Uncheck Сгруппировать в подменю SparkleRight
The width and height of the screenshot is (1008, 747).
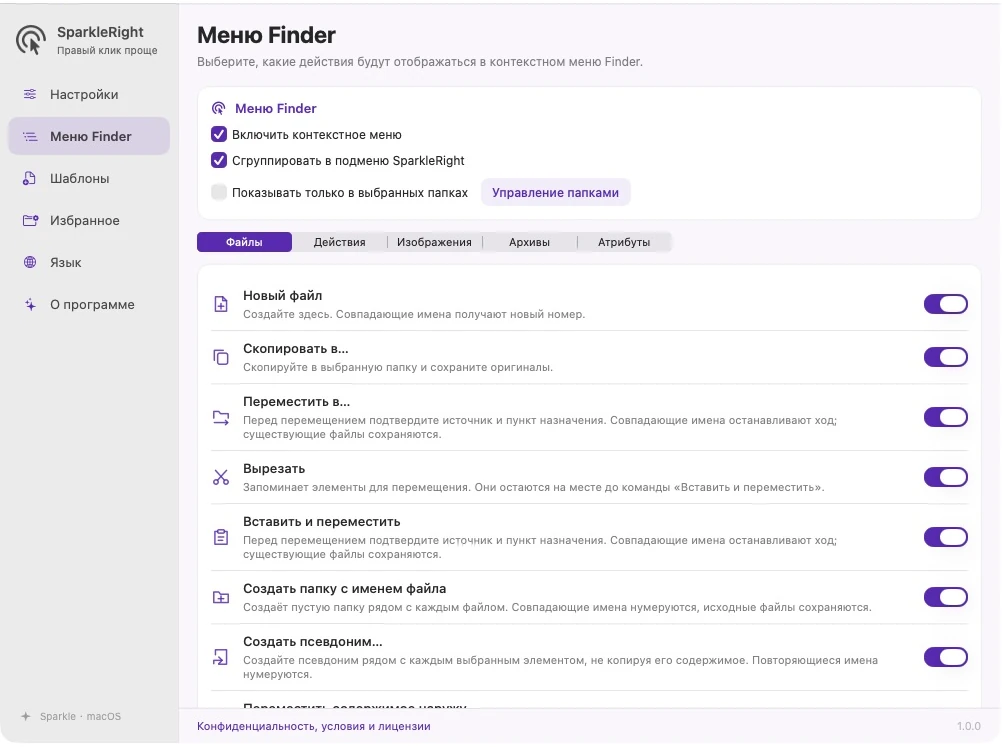[x=219, y=160]
